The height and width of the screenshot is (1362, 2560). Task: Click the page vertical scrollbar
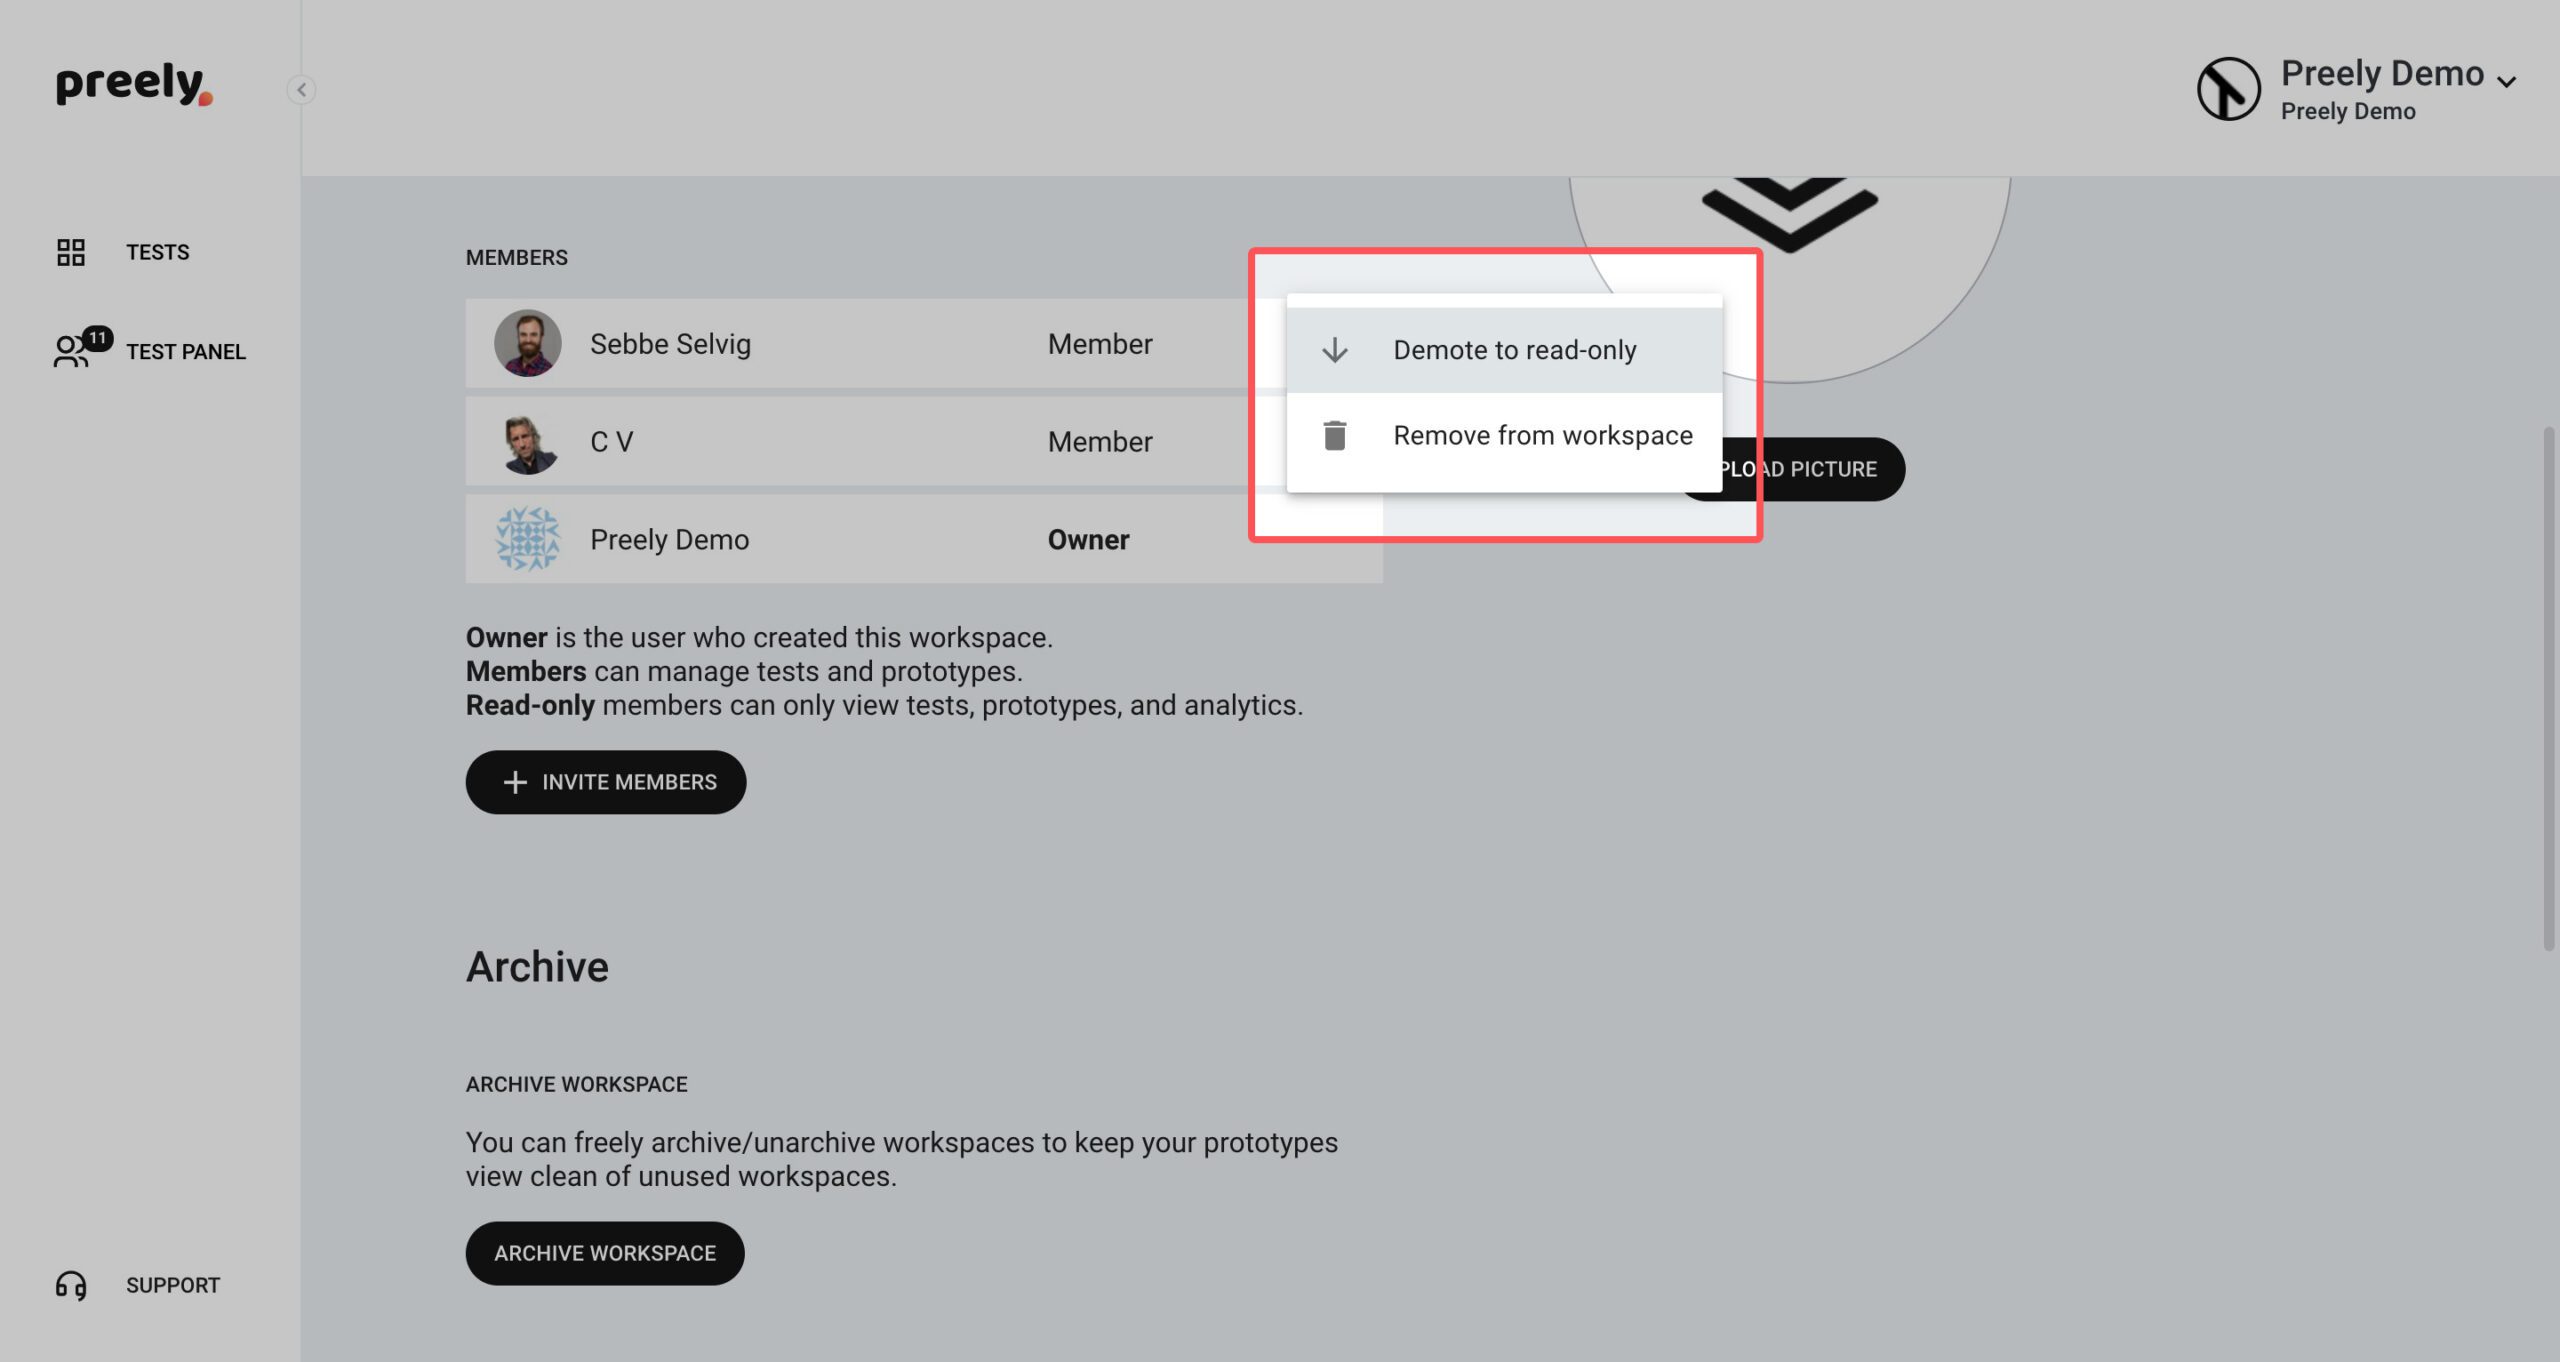(x=2549, y=690)
